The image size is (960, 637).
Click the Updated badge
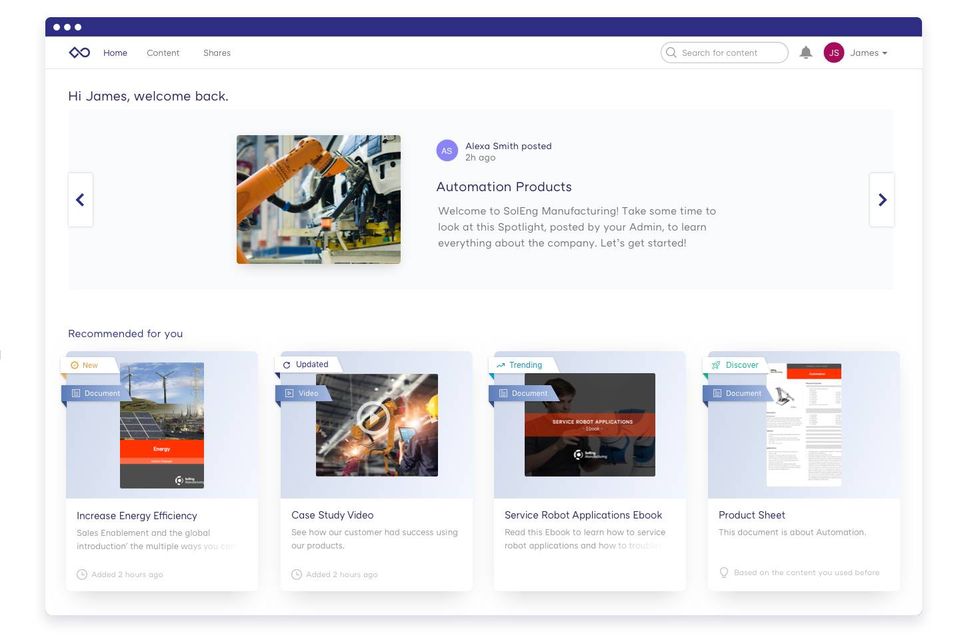tap(307, 364)
